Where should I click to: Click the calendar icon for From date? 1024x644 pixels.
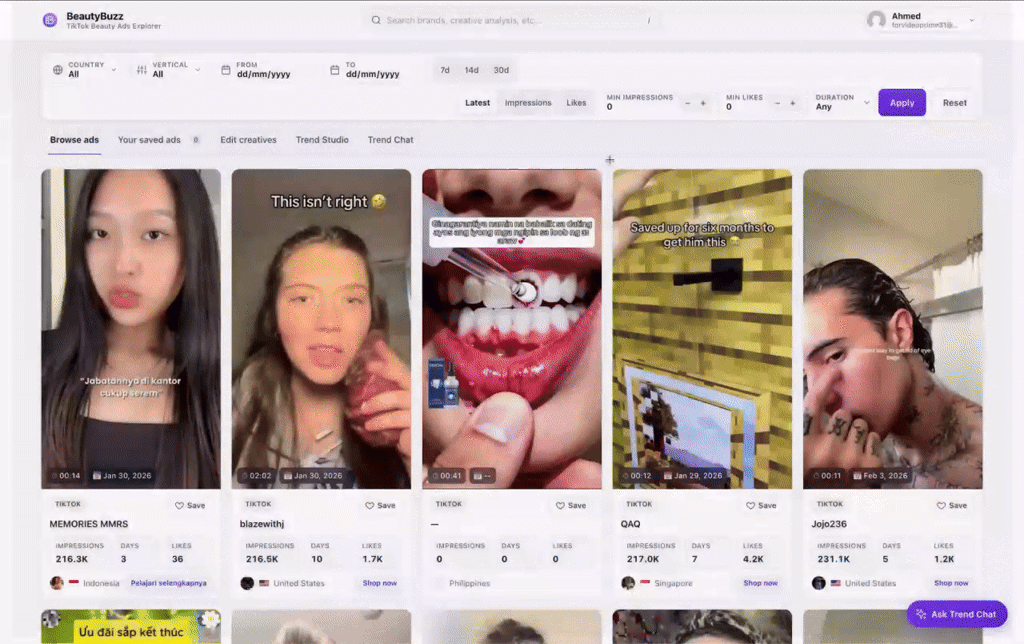click(x=226, y=70)
